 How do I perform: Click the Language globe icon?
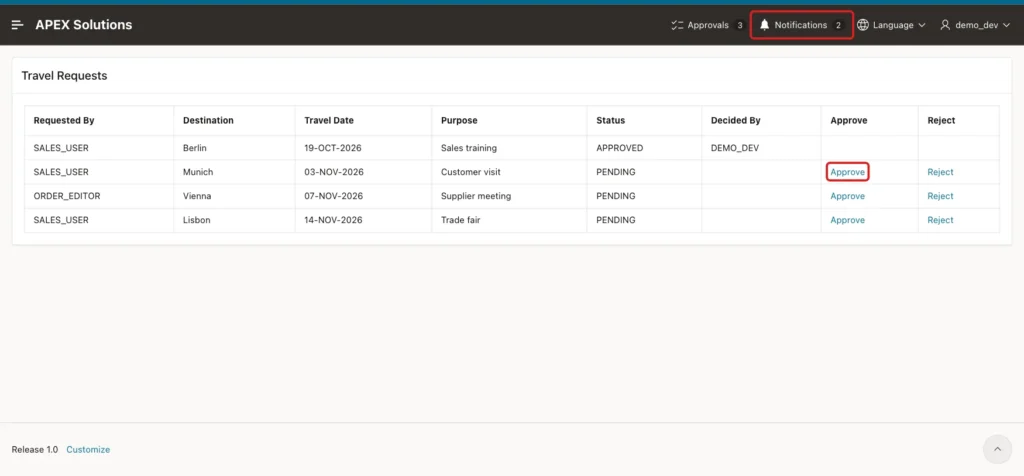coord(863,25)
